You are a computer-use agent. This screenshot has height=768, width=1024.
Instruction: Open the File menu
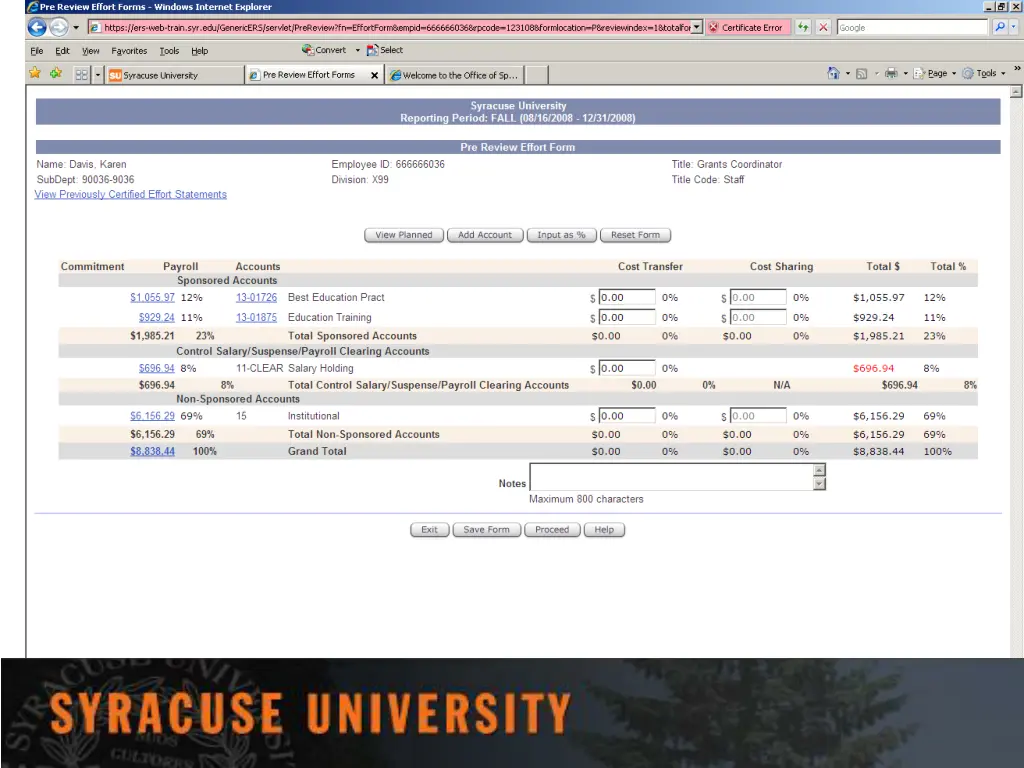click(x=37, y=50)
